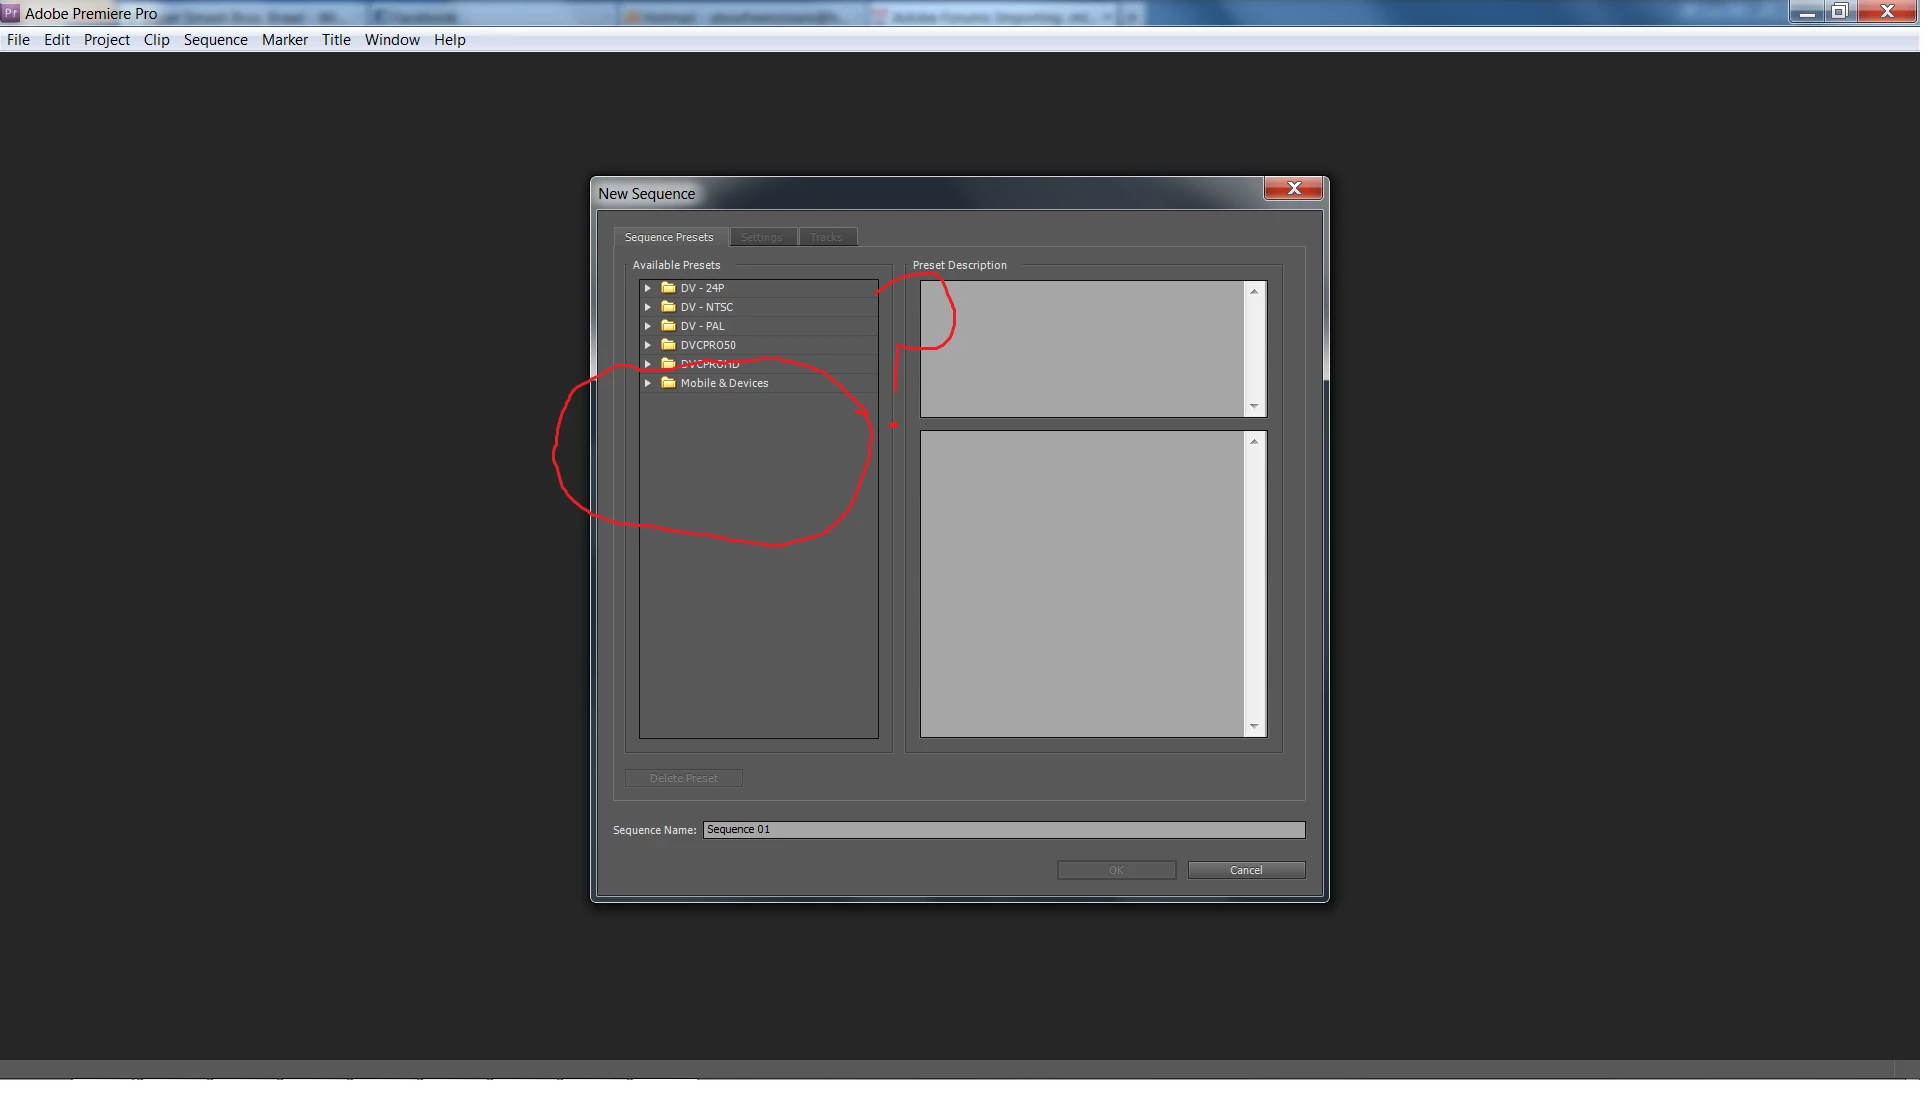The width and height of the screenshot is (1928, 1096).
Task: Switch to the Sequence Presets tab
Action: tap(669, 237)
